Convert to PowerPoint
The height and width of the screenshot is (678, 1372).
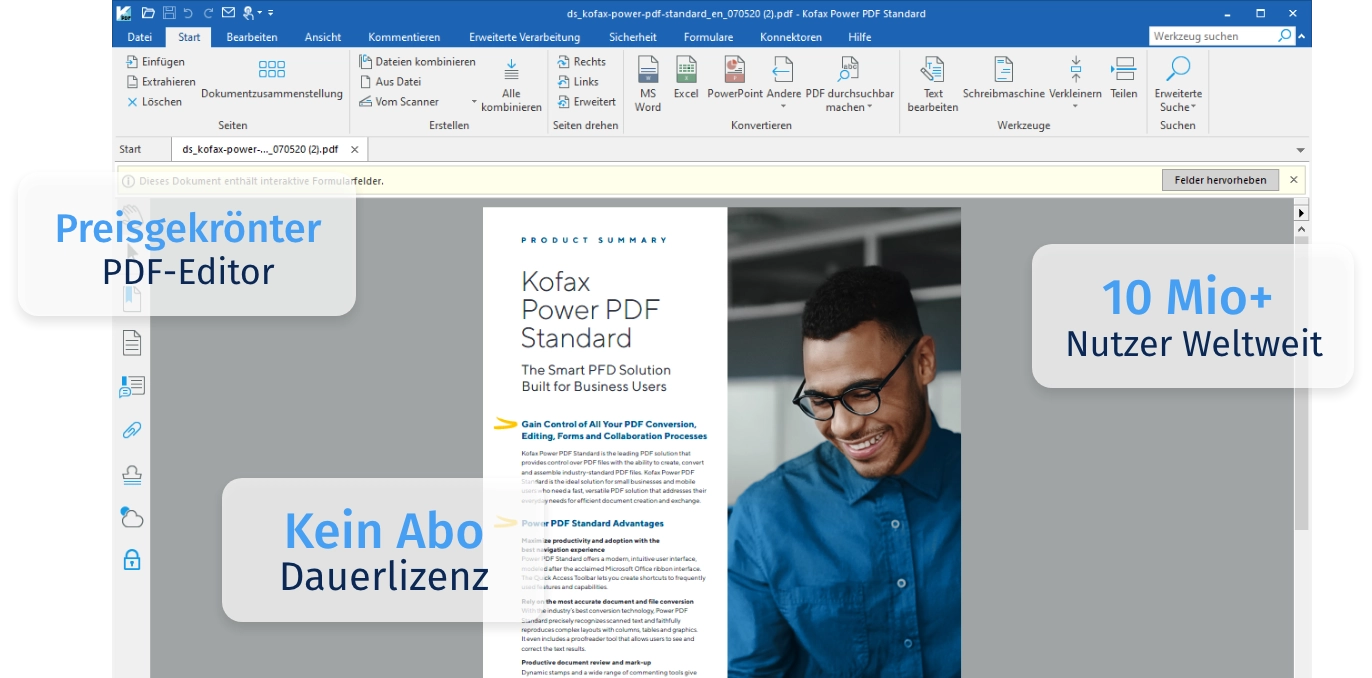point(735,78)
